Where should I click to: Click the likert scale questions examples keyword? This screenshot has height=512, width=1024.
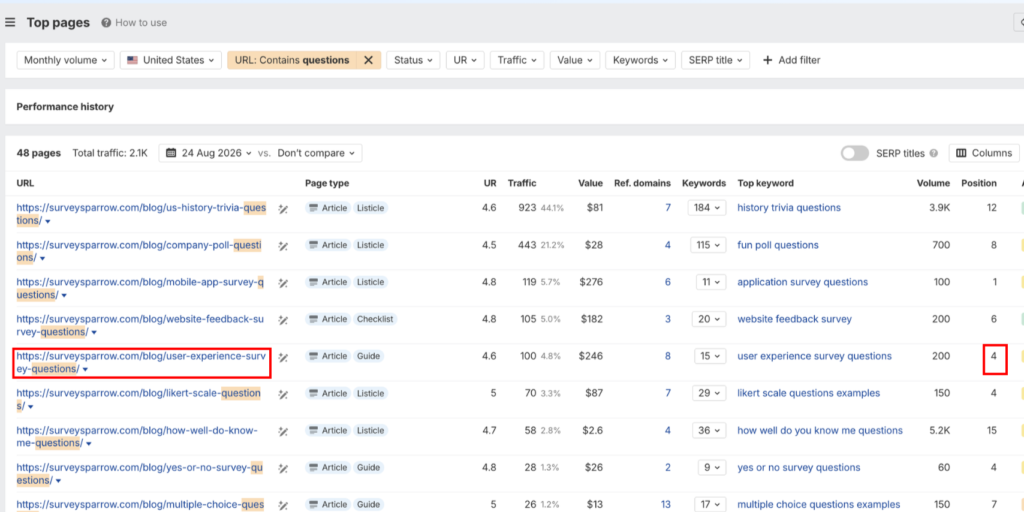click(808, 393)
